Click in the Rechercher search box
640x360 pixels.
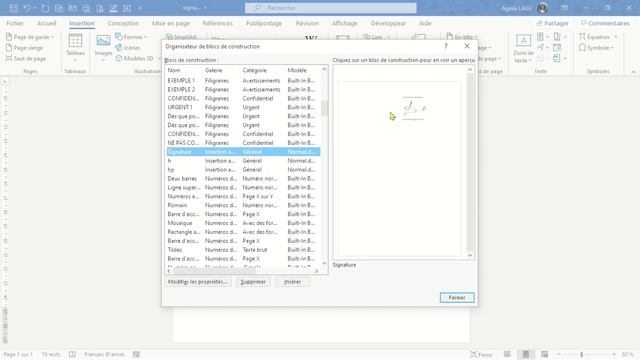[x=331, y=8]
